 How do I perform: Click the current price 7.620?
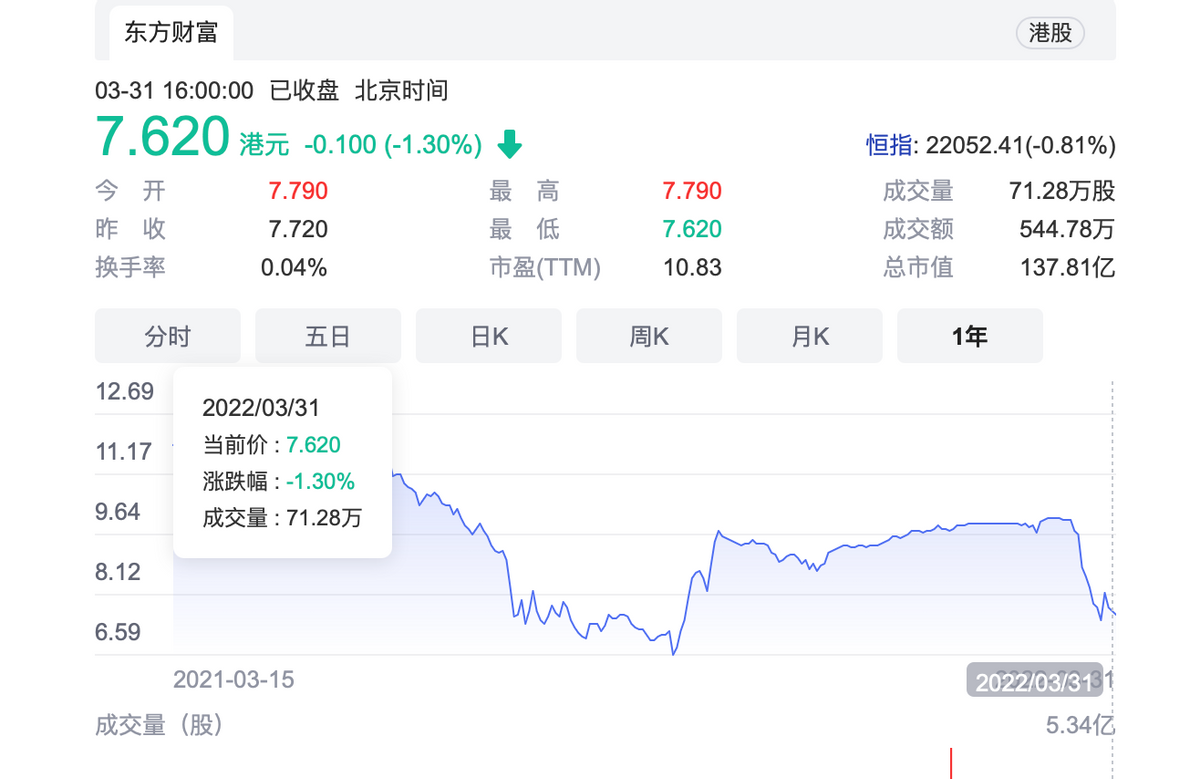(163, 137)
